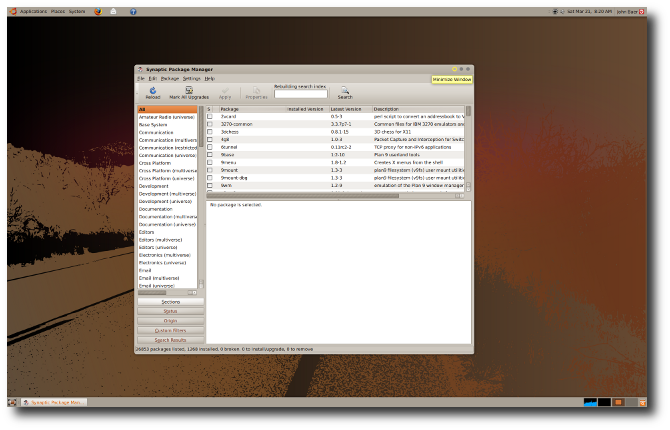Click the Ubuntu logo in top panel
Screen dimensions: 670x430
[x=13, y=12]
